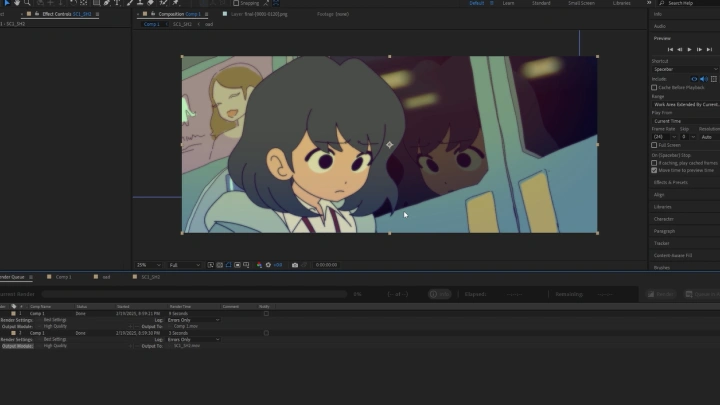The width and height of the screenshot is (720, 405).
Task: Expand the Character panel
Action: 664,219
